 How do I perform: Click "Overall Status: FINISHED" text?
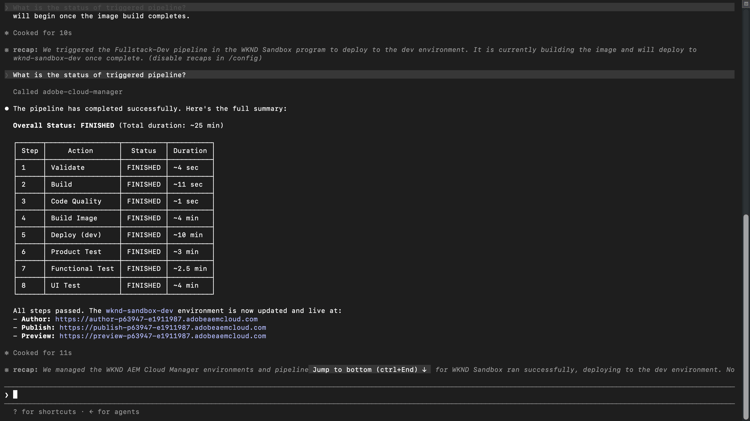pyautogui.click(x=64, y=125)
